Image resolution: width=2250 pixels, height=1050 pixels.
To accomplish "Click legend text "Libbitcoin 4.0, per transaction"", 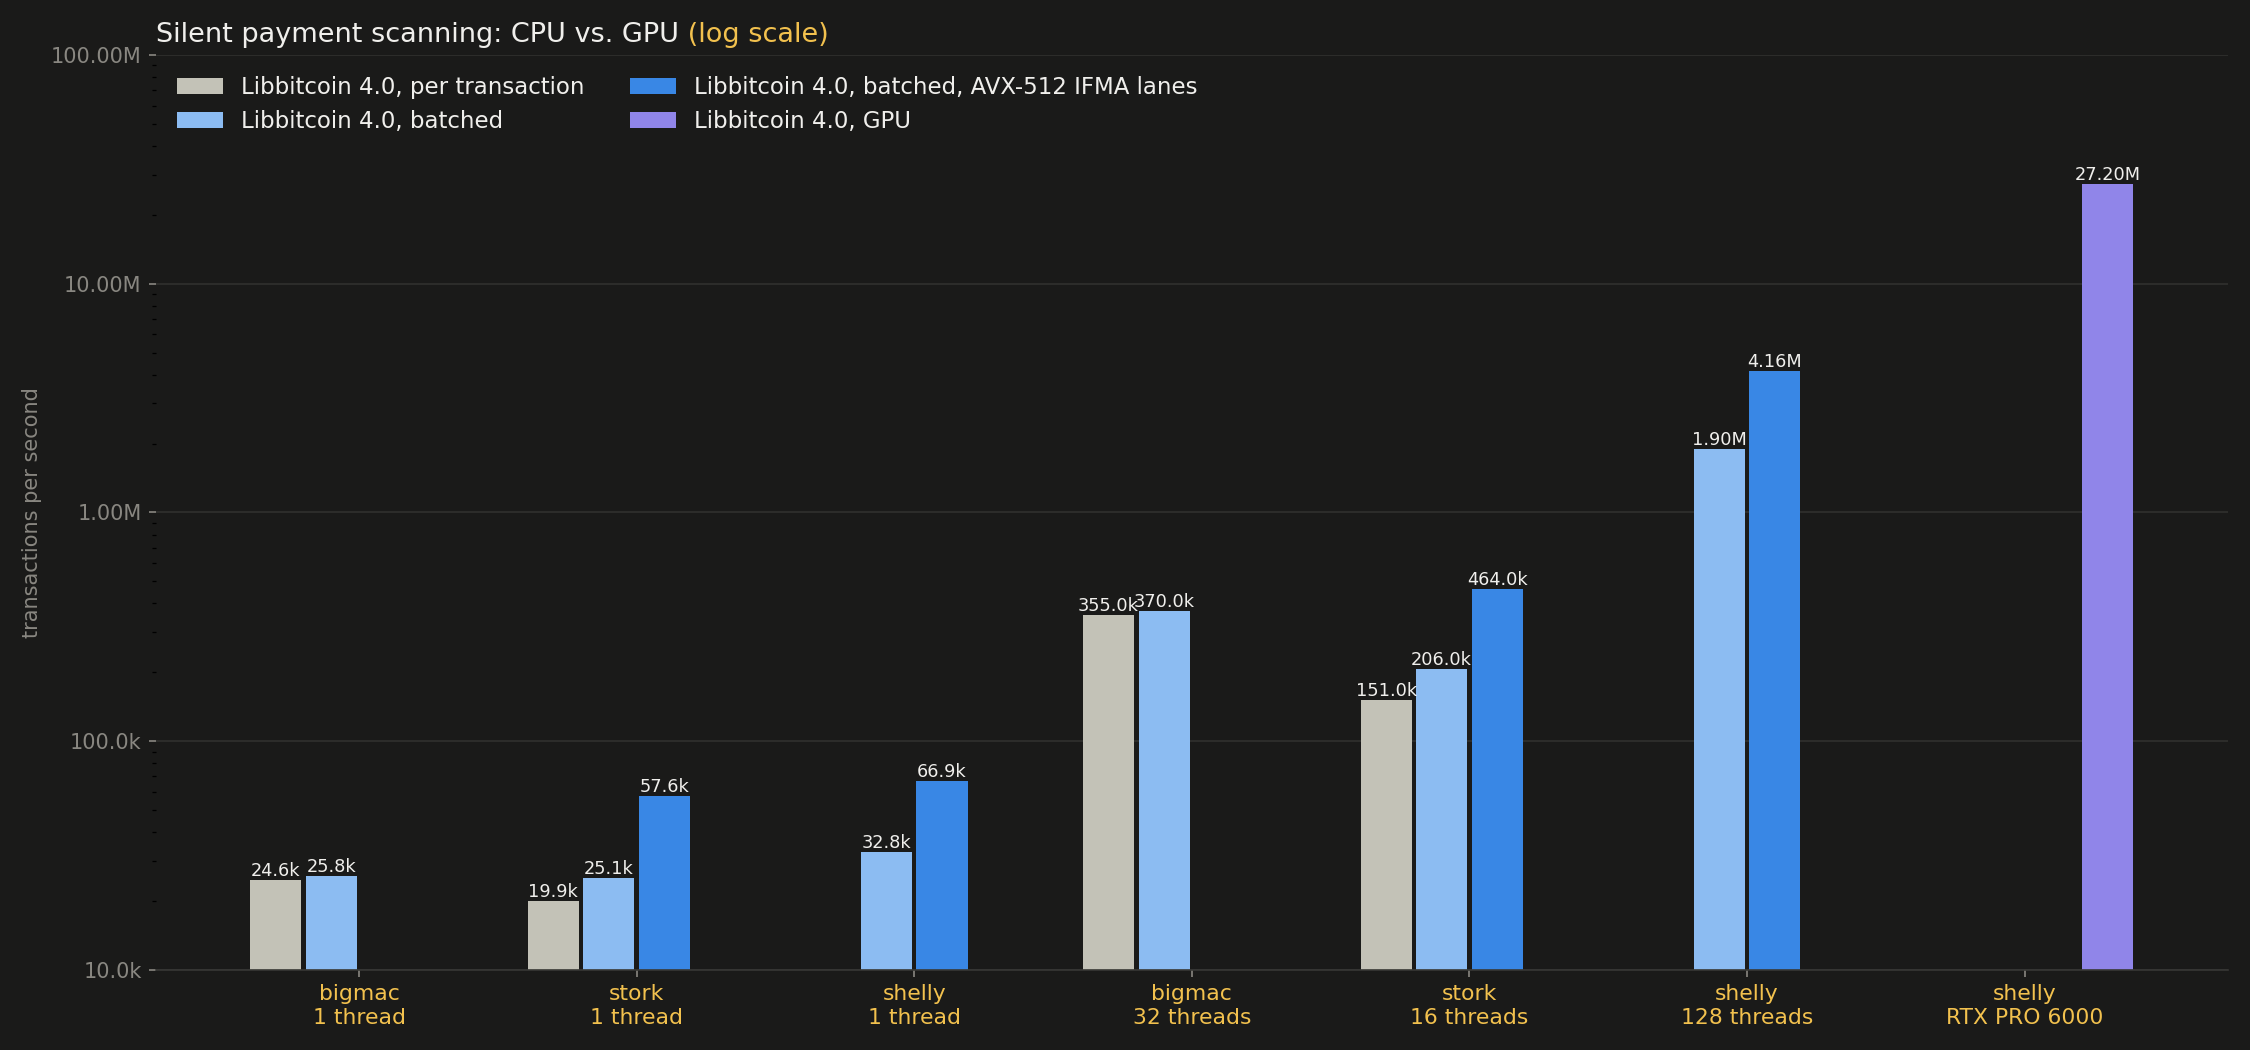I will coord(412,86).
